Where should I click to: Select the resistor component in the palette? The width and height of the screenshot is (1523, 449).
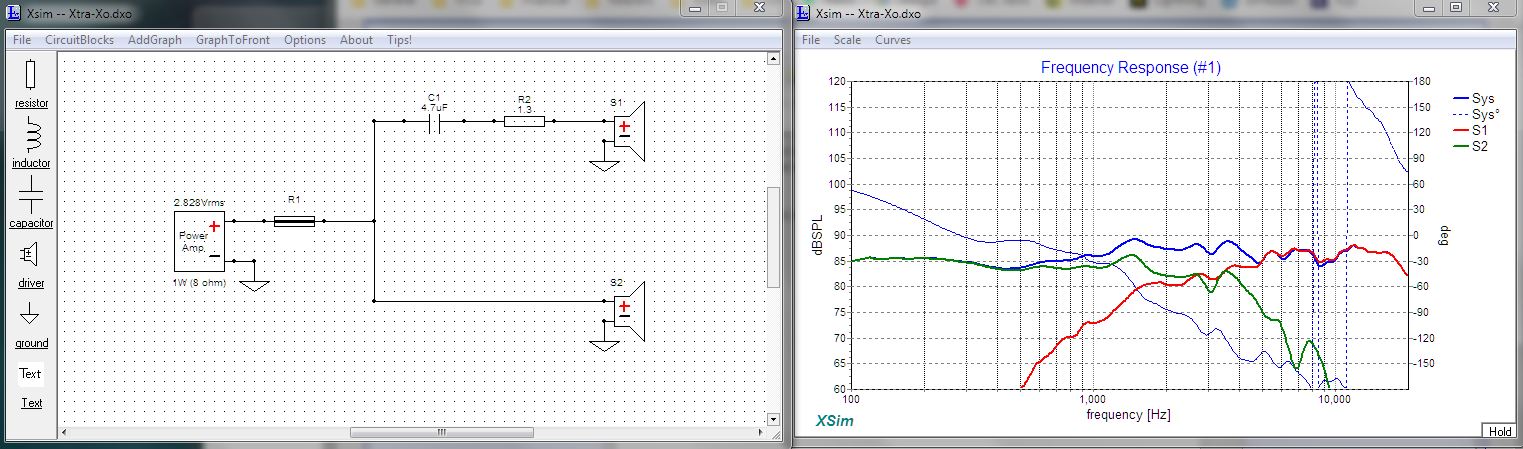[x=31, y=82]
